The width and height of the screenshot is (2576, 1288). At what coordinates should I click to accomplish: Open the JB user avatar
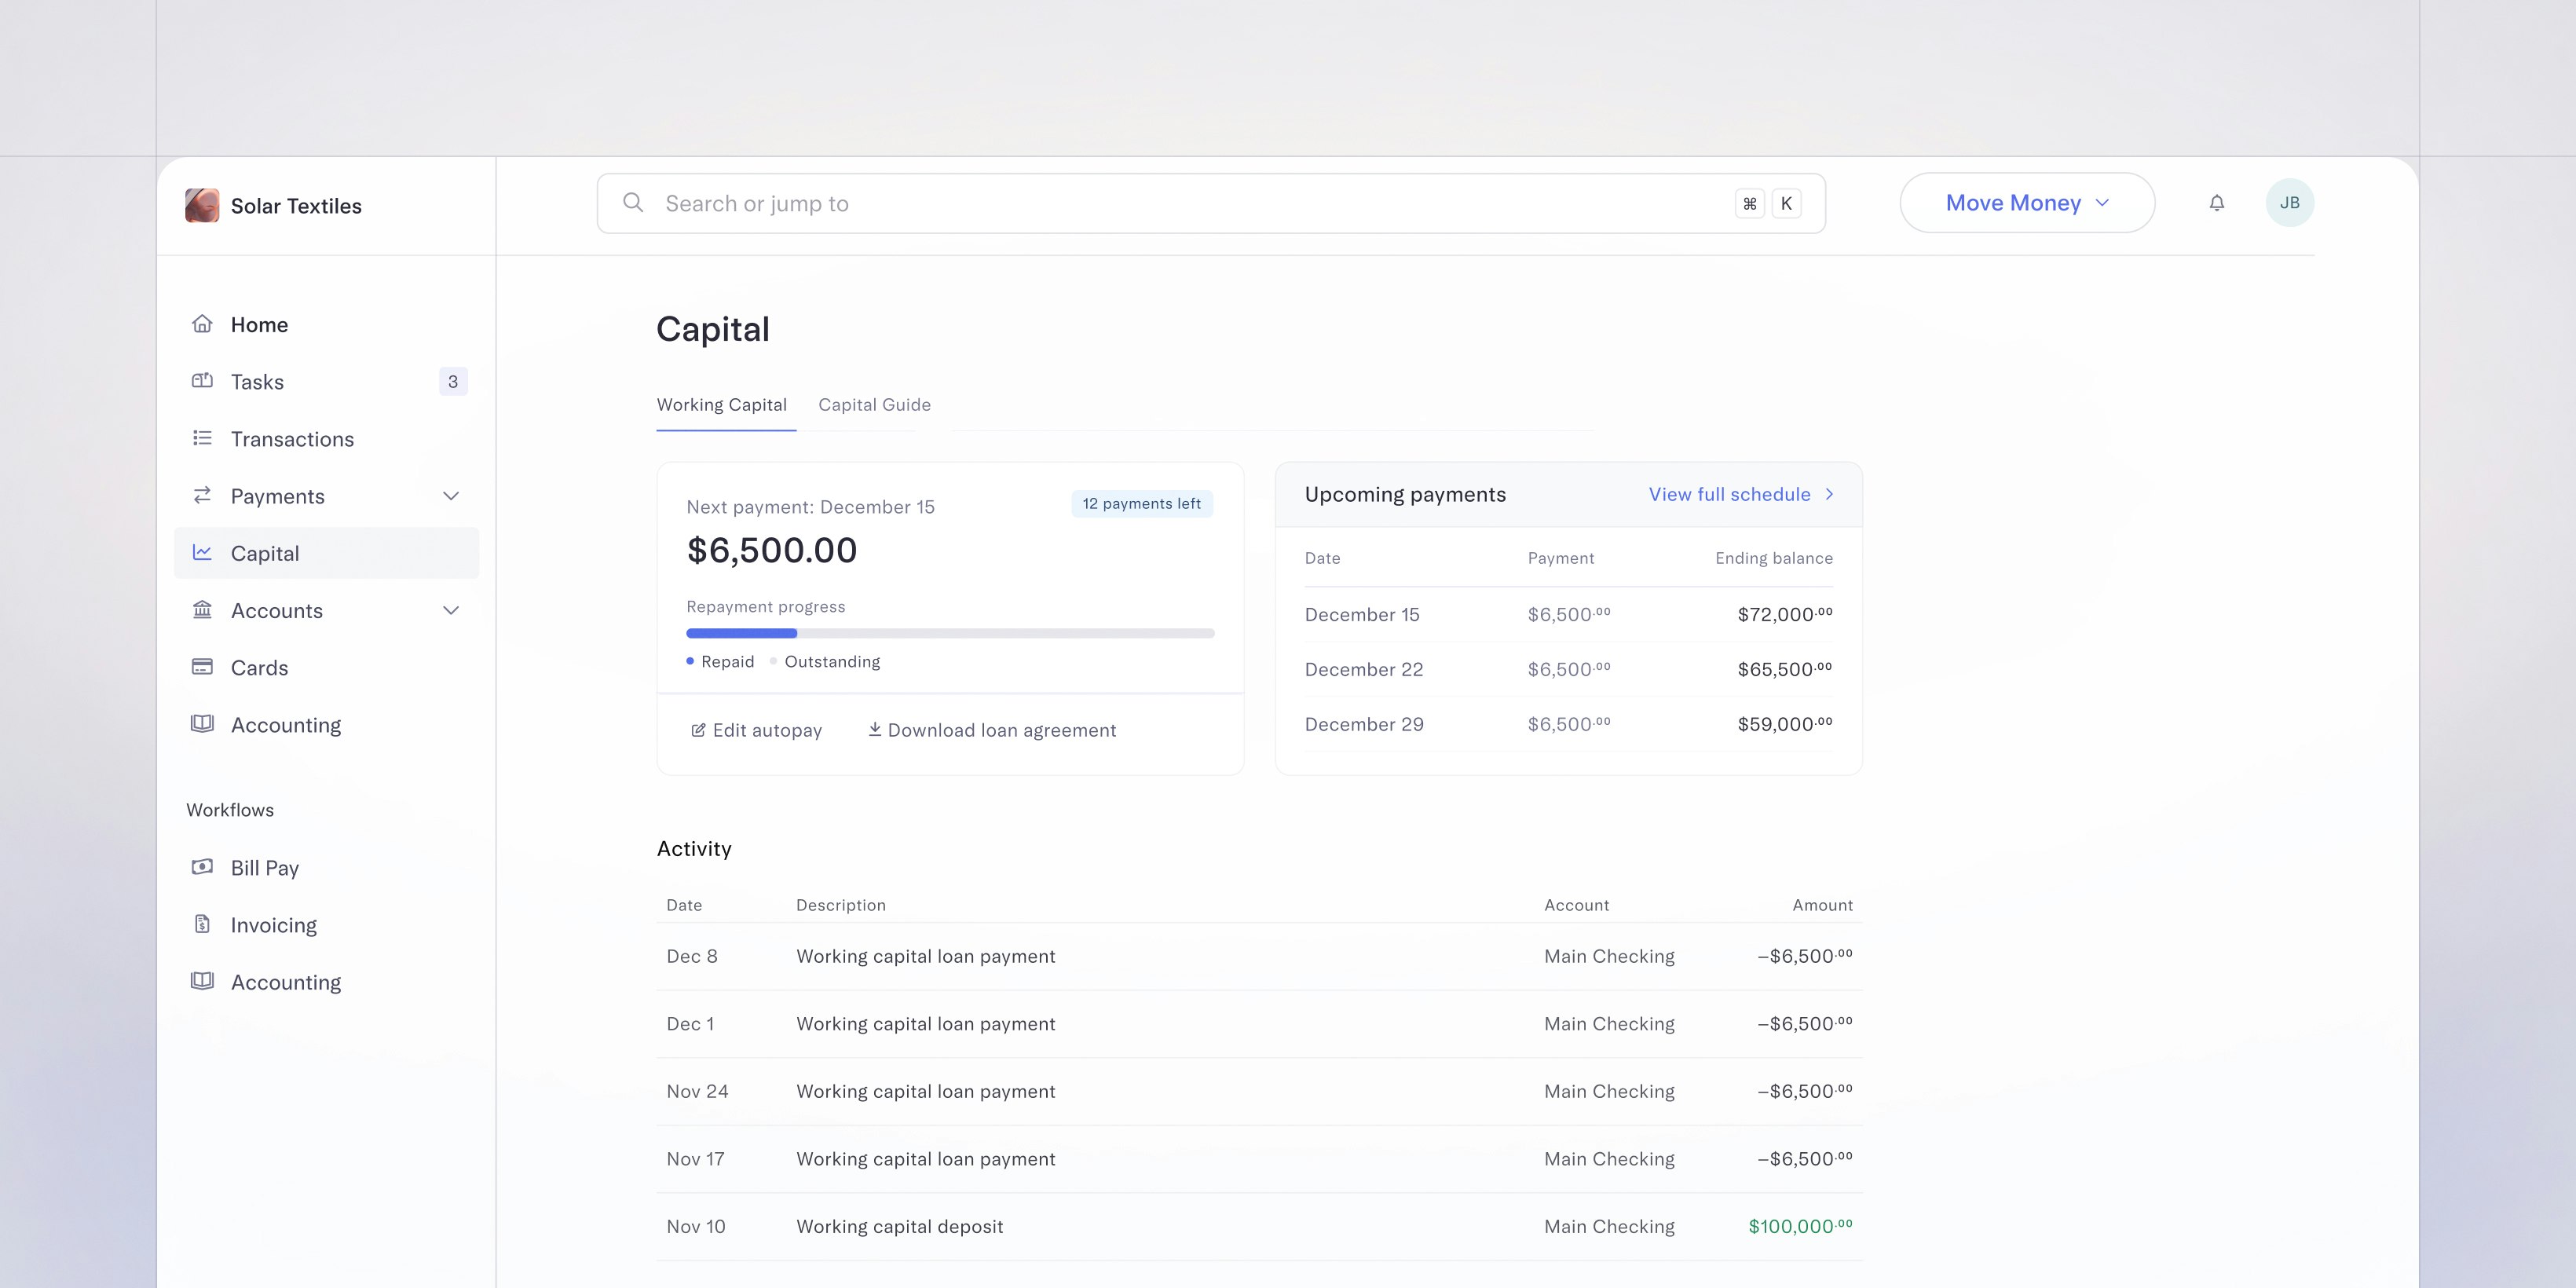click(x=2289, y=203)
